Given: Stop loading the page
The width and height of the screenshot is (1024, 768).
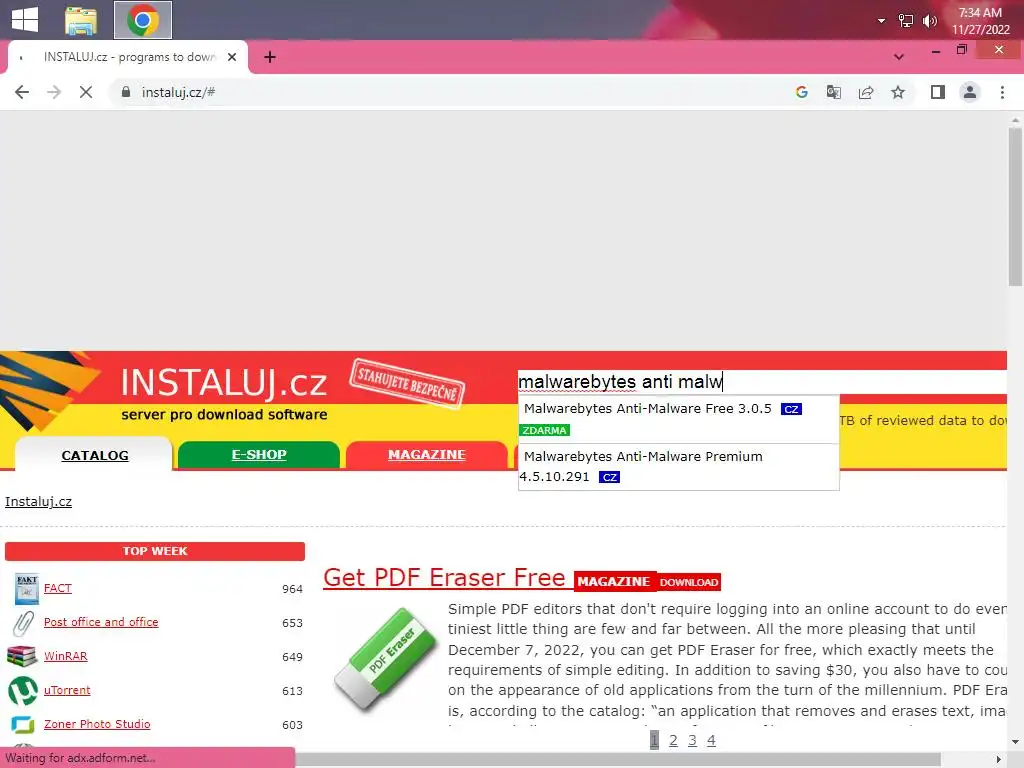Looking at the screenshot, I should [x=86, y=92].
